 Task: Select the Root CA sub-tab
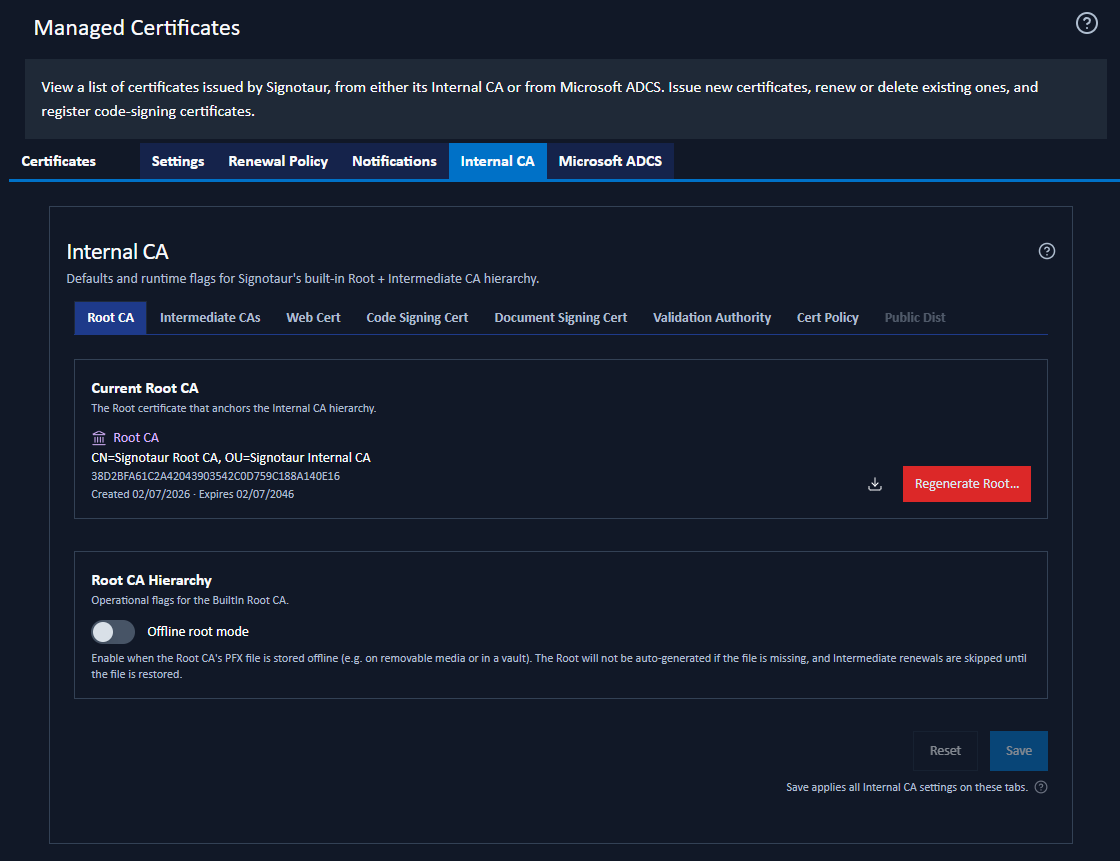coord(110,318)
